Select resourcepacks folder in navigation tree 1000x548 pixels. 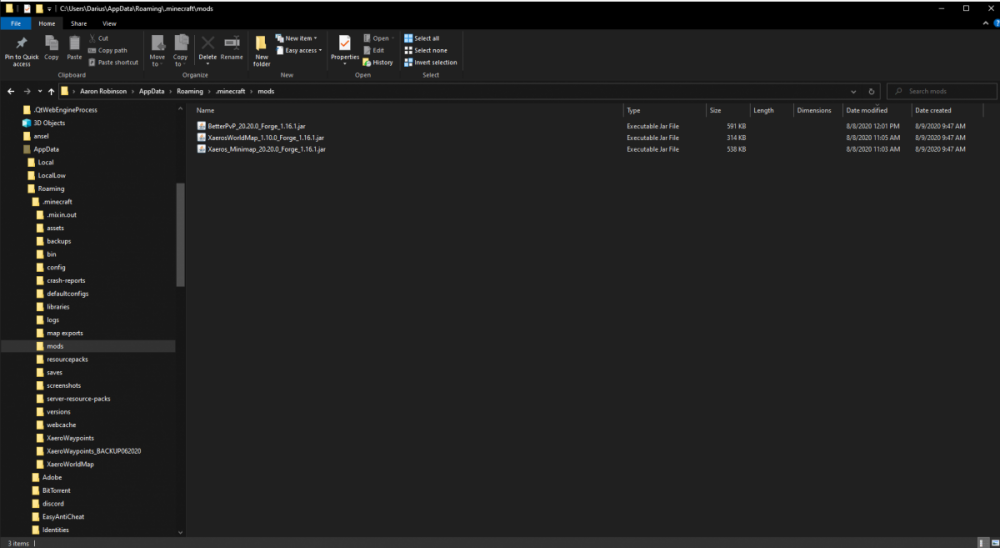[x=67, y=359]
